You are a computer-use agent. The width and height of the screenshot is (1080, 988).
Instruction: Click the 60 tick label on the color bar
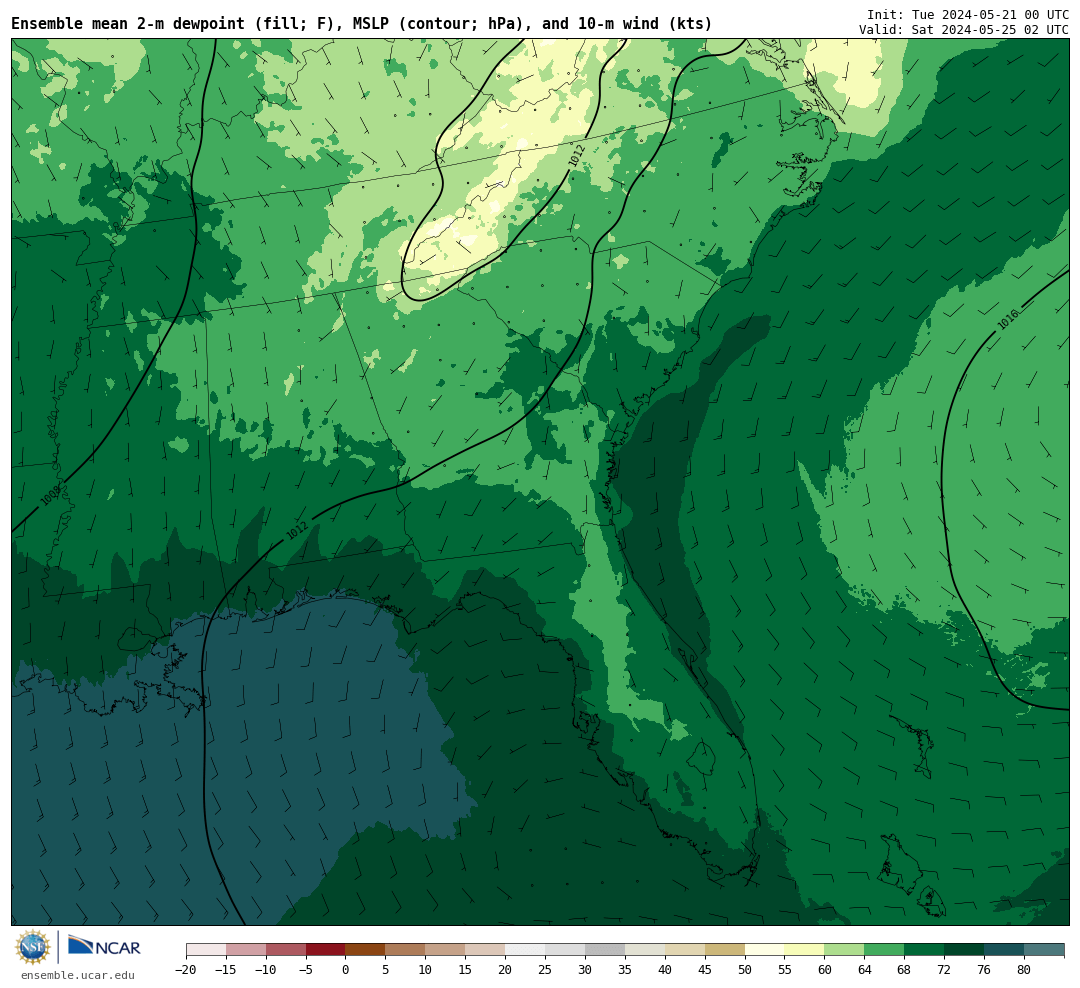pos(825,970)
